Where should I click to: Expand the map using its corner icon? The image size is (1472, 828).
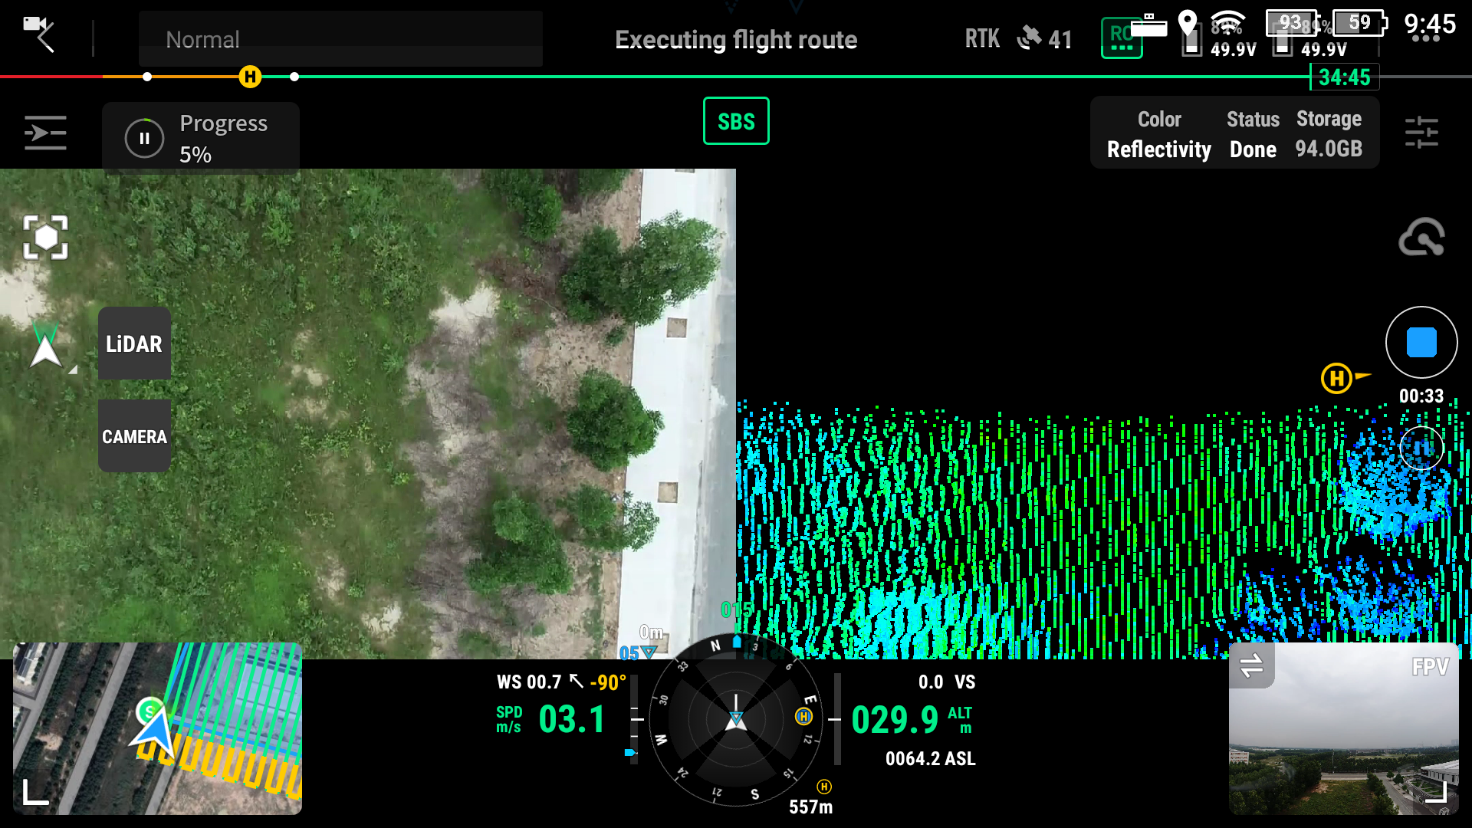tap(36, 792)
